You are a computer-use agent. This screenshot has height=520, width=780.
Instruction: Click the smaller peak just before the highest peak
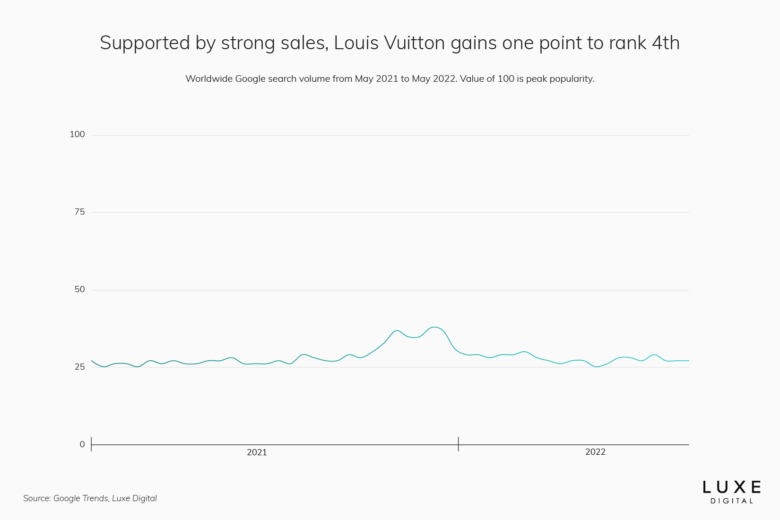[x=397, y=330]
